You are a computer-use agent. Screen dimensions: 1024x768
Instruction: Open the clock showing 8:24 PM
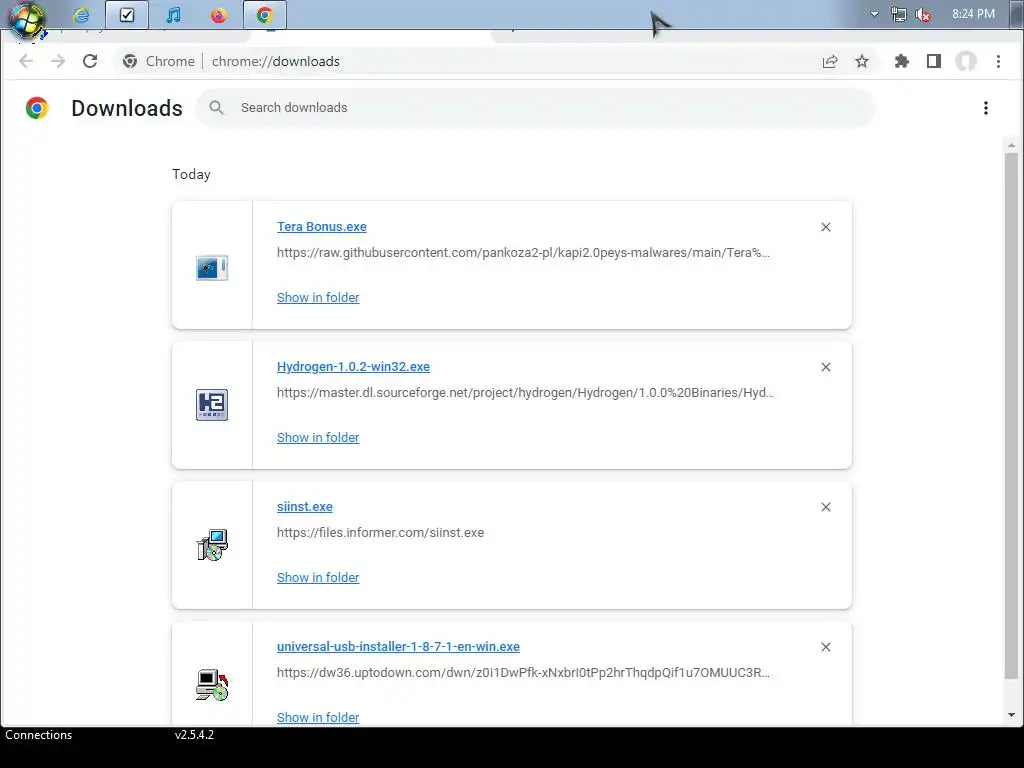coord(973,14)
